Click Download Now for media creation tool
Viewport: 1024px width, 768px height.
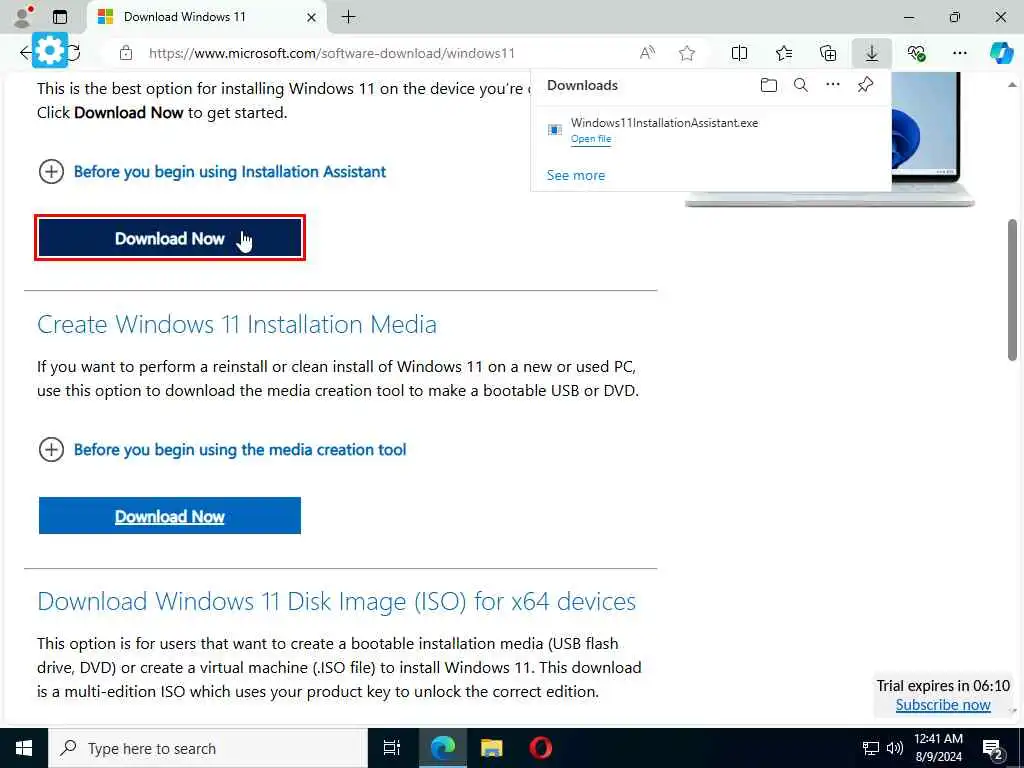(170, 516)
